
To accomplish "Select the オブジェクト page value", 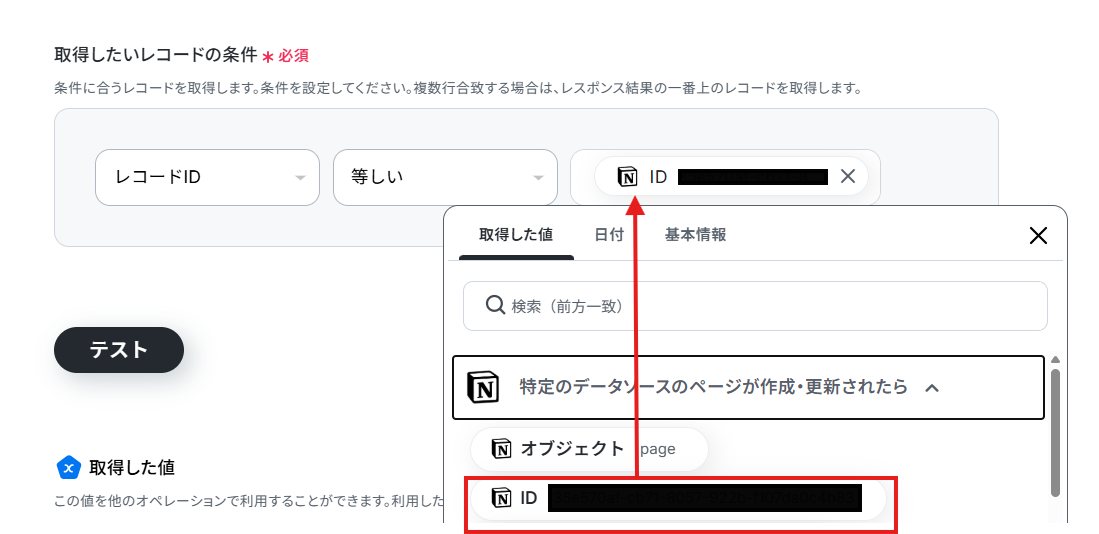I will (589, 449).
